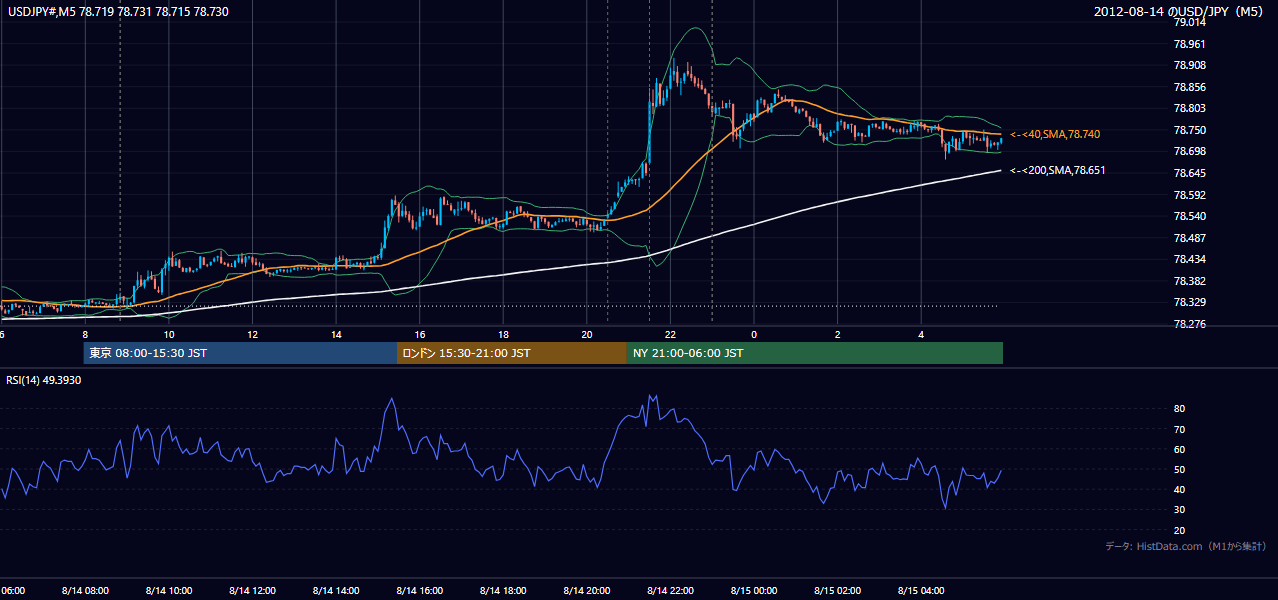The height and width of the screenshot is (600, 1278).
Task: Select the ロンドン 15:30-21:00 JST session bar
Action: 512,353
